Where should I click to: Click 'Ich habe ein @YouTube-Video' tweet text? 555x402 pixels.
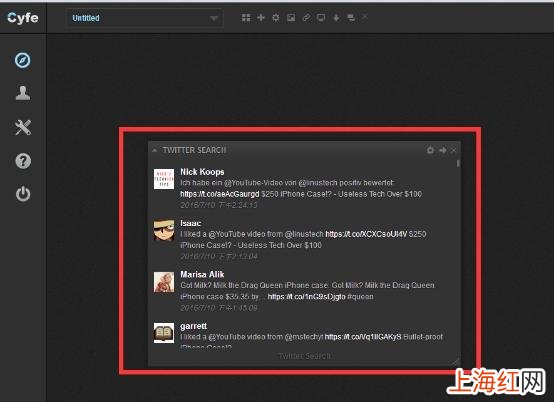pos(287,183)
